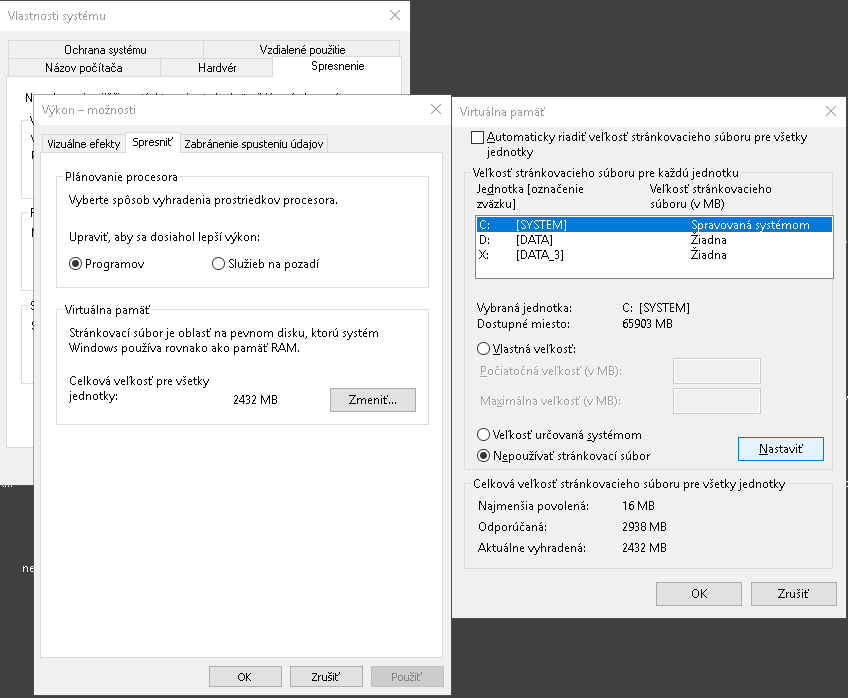
Task: Click the 2938 MB recommended size value
Action: [644, 527]
